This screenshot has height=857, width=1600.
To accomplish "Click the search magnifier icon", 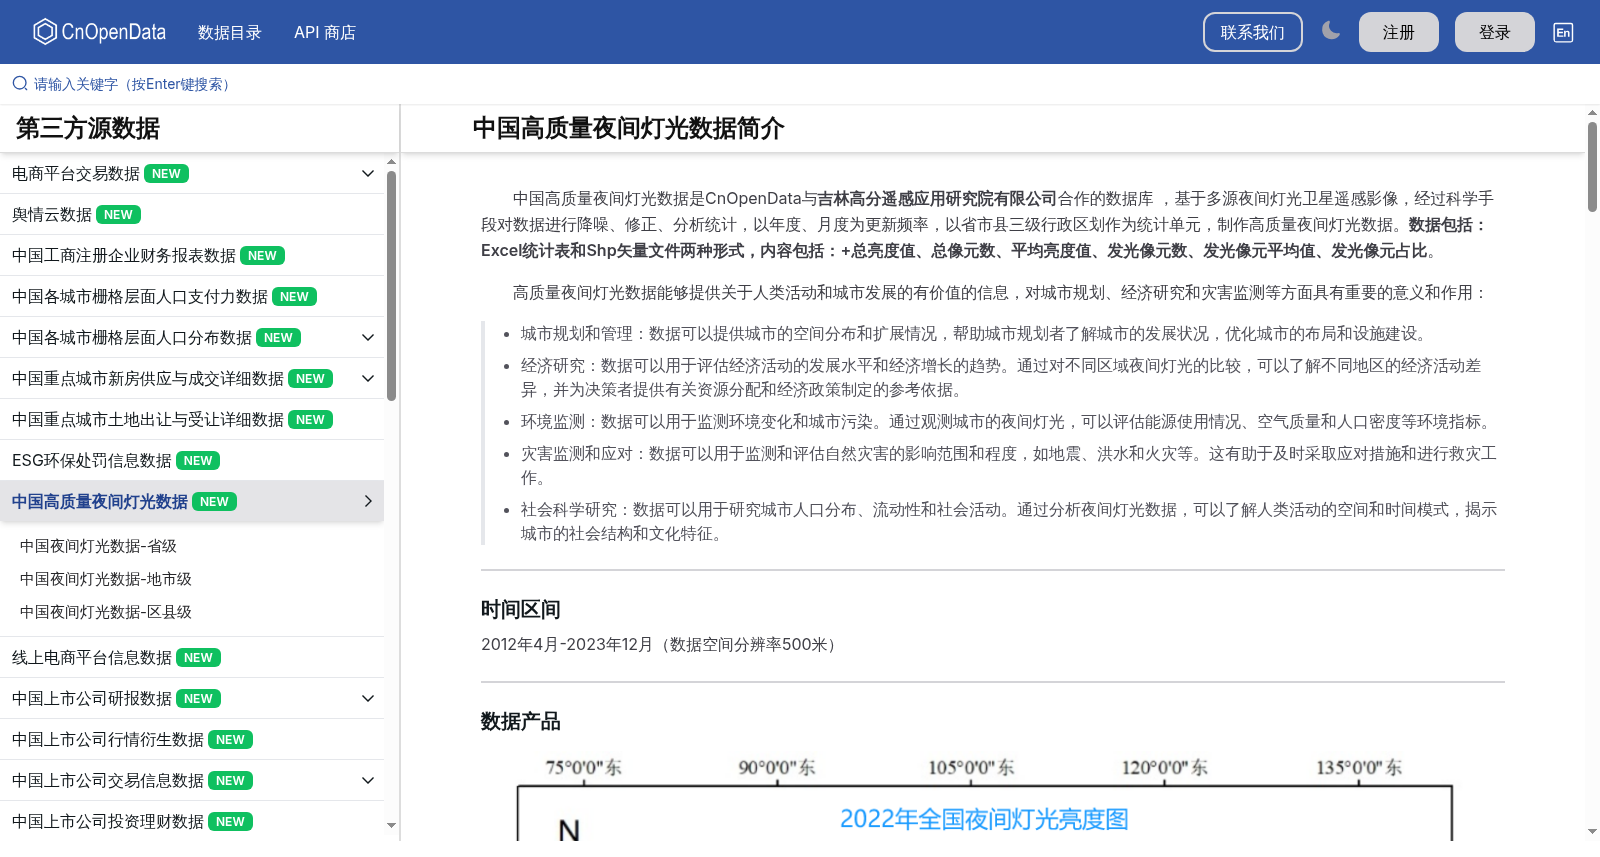I will pos(20,84).
